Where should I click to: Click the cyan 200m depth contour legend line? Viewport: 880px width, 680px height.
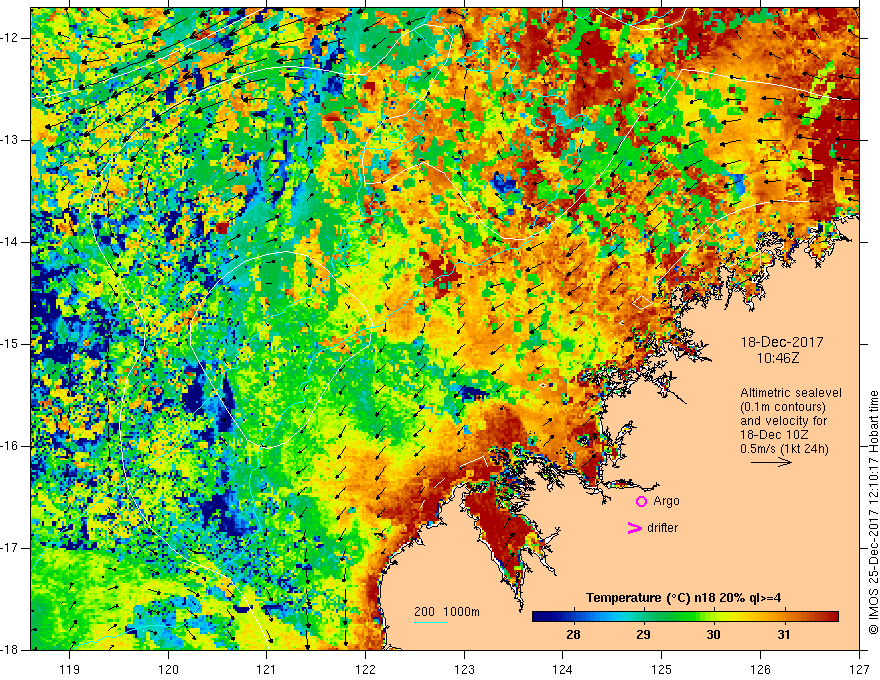431,622
